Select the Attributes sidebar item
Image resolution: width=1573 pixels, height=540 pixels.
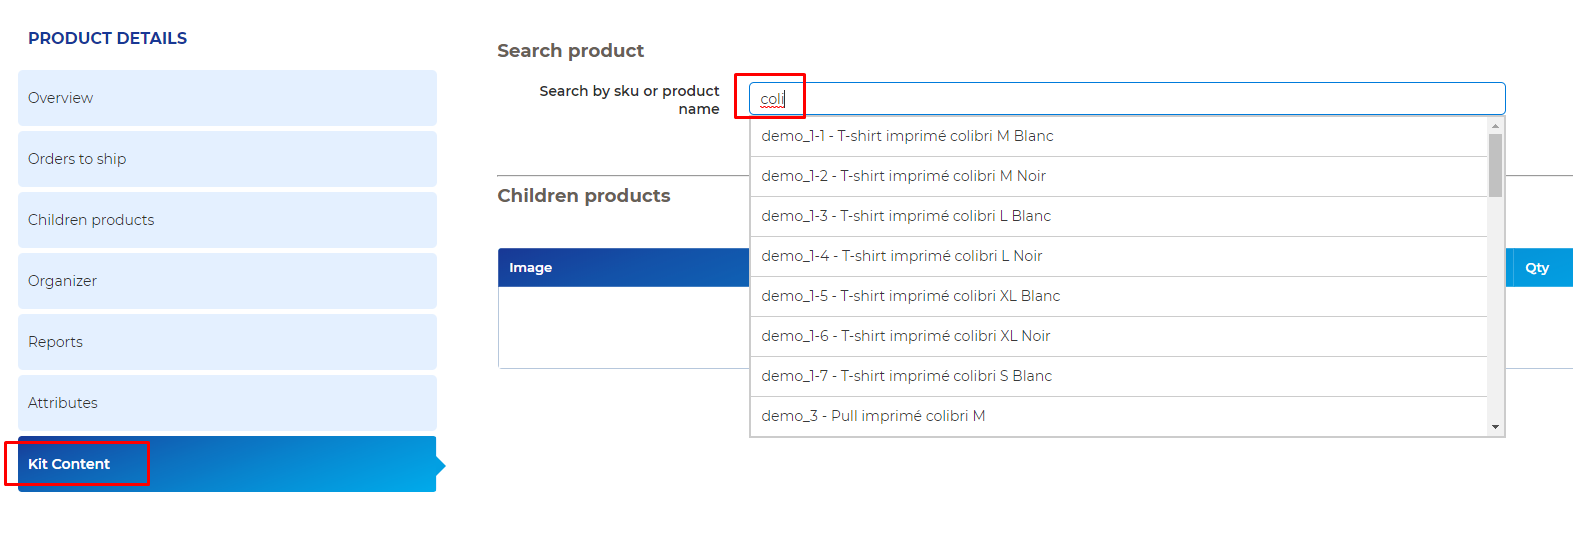[227, 403]
